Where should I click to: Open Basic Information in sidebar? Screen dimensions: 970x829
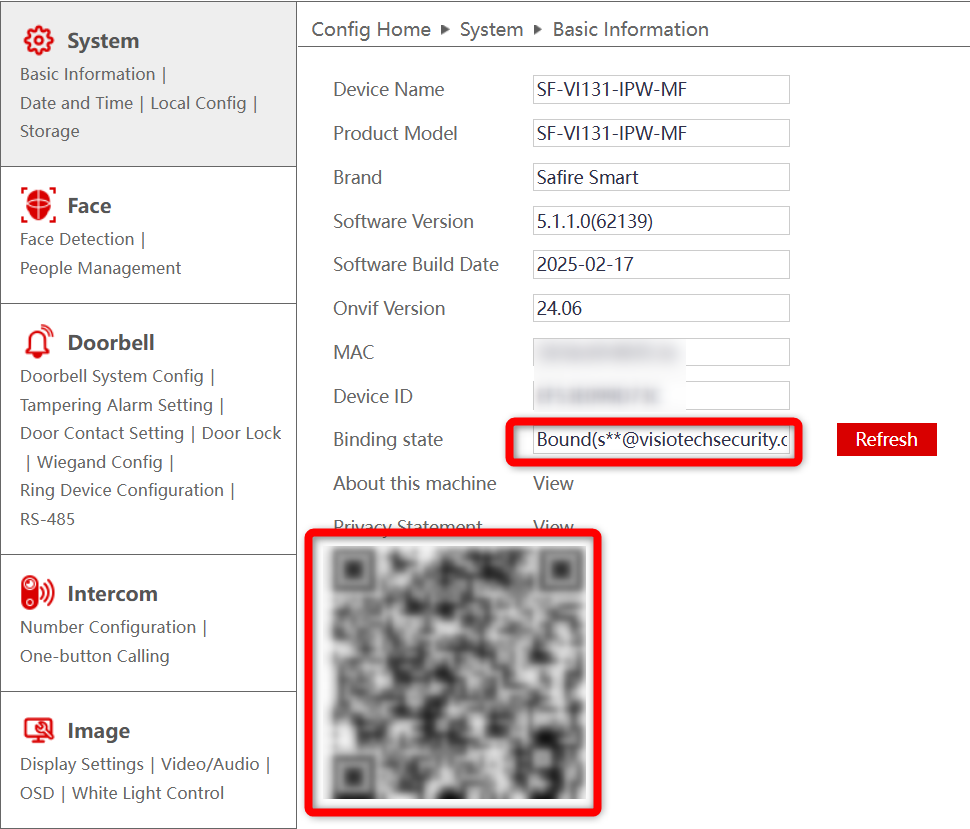(88, 74)
